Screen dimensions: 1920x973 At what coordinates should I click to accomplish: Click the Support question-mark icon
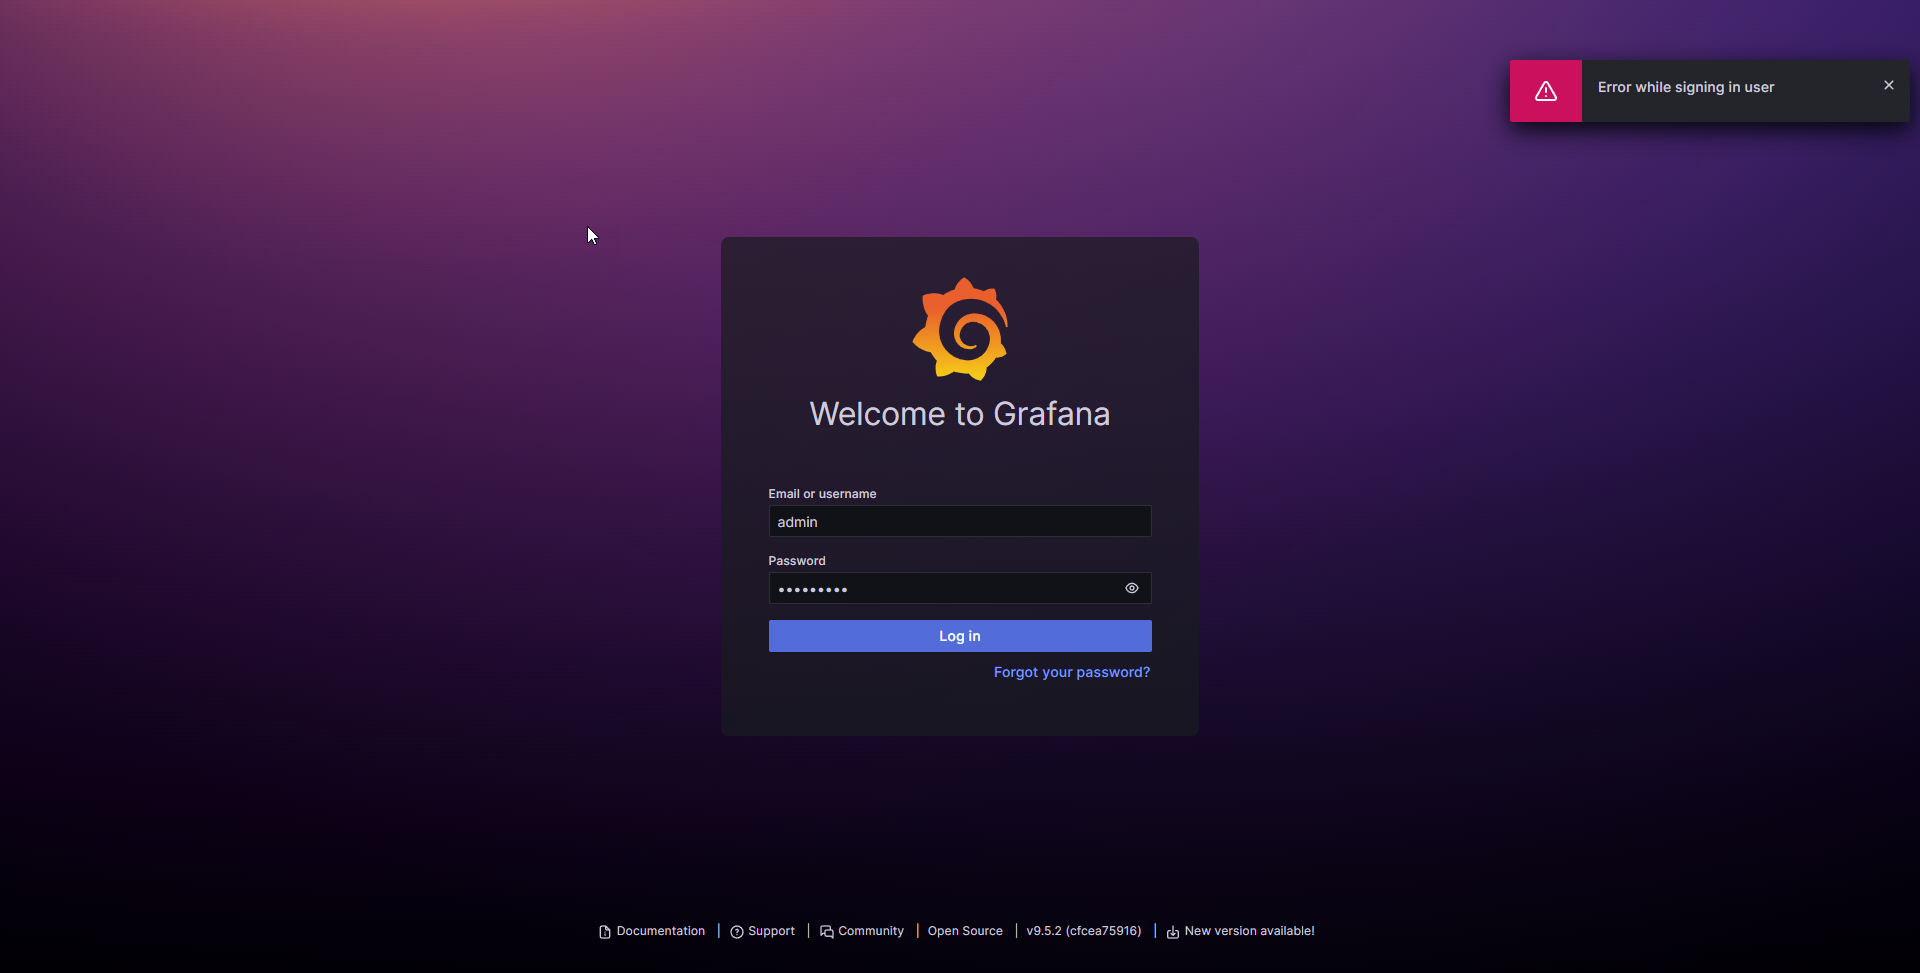click(737, 932)
